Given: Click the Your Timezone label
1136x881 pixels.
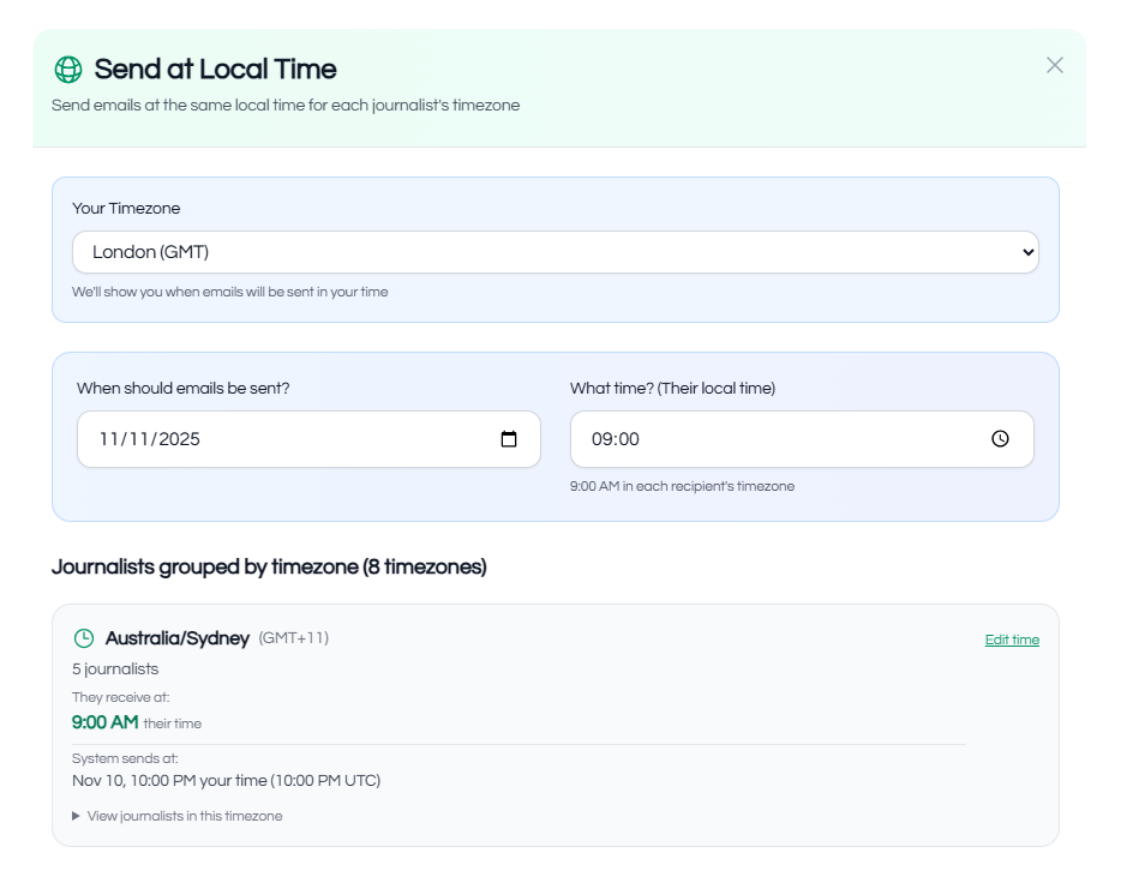Looking at the screenshot, I should (x=126, y=208).
